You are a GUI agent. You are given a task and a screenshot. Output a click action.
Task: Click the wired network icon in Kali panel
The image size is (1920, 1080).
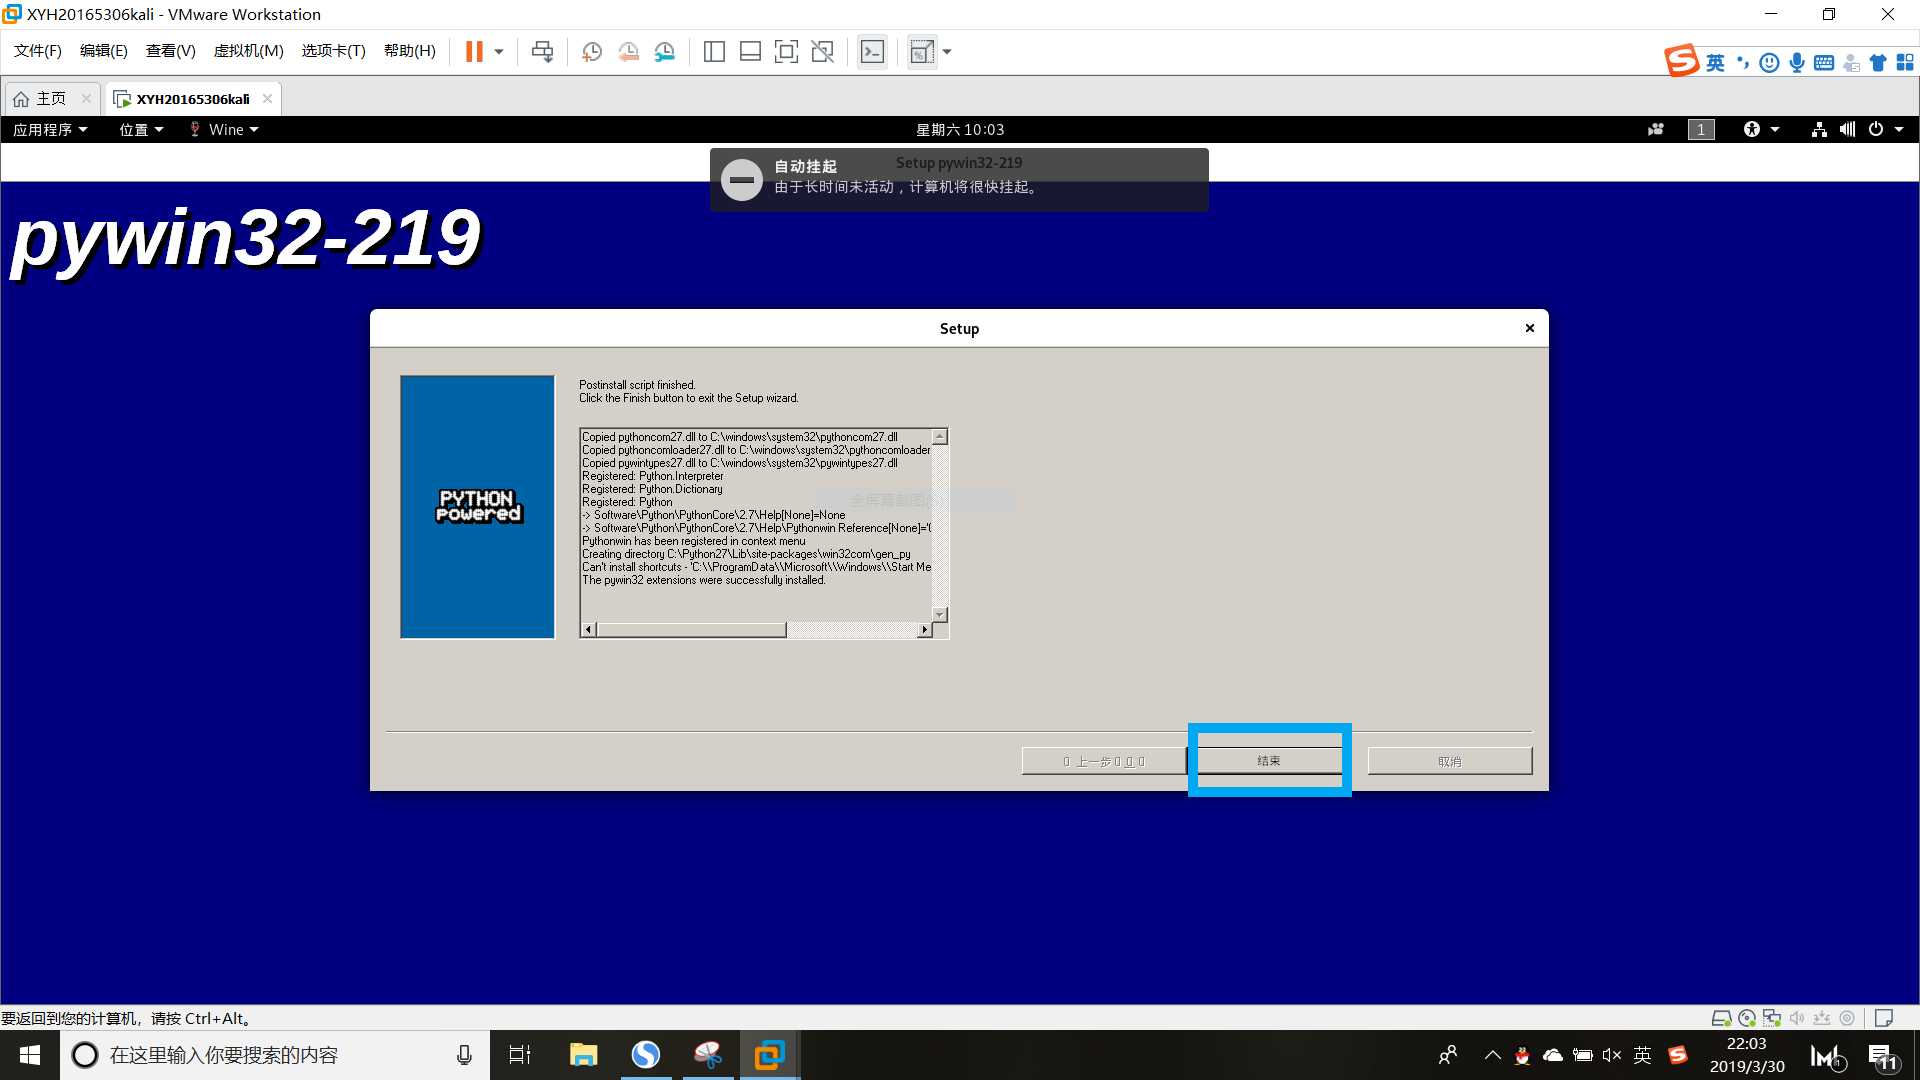coord(1819,129)
